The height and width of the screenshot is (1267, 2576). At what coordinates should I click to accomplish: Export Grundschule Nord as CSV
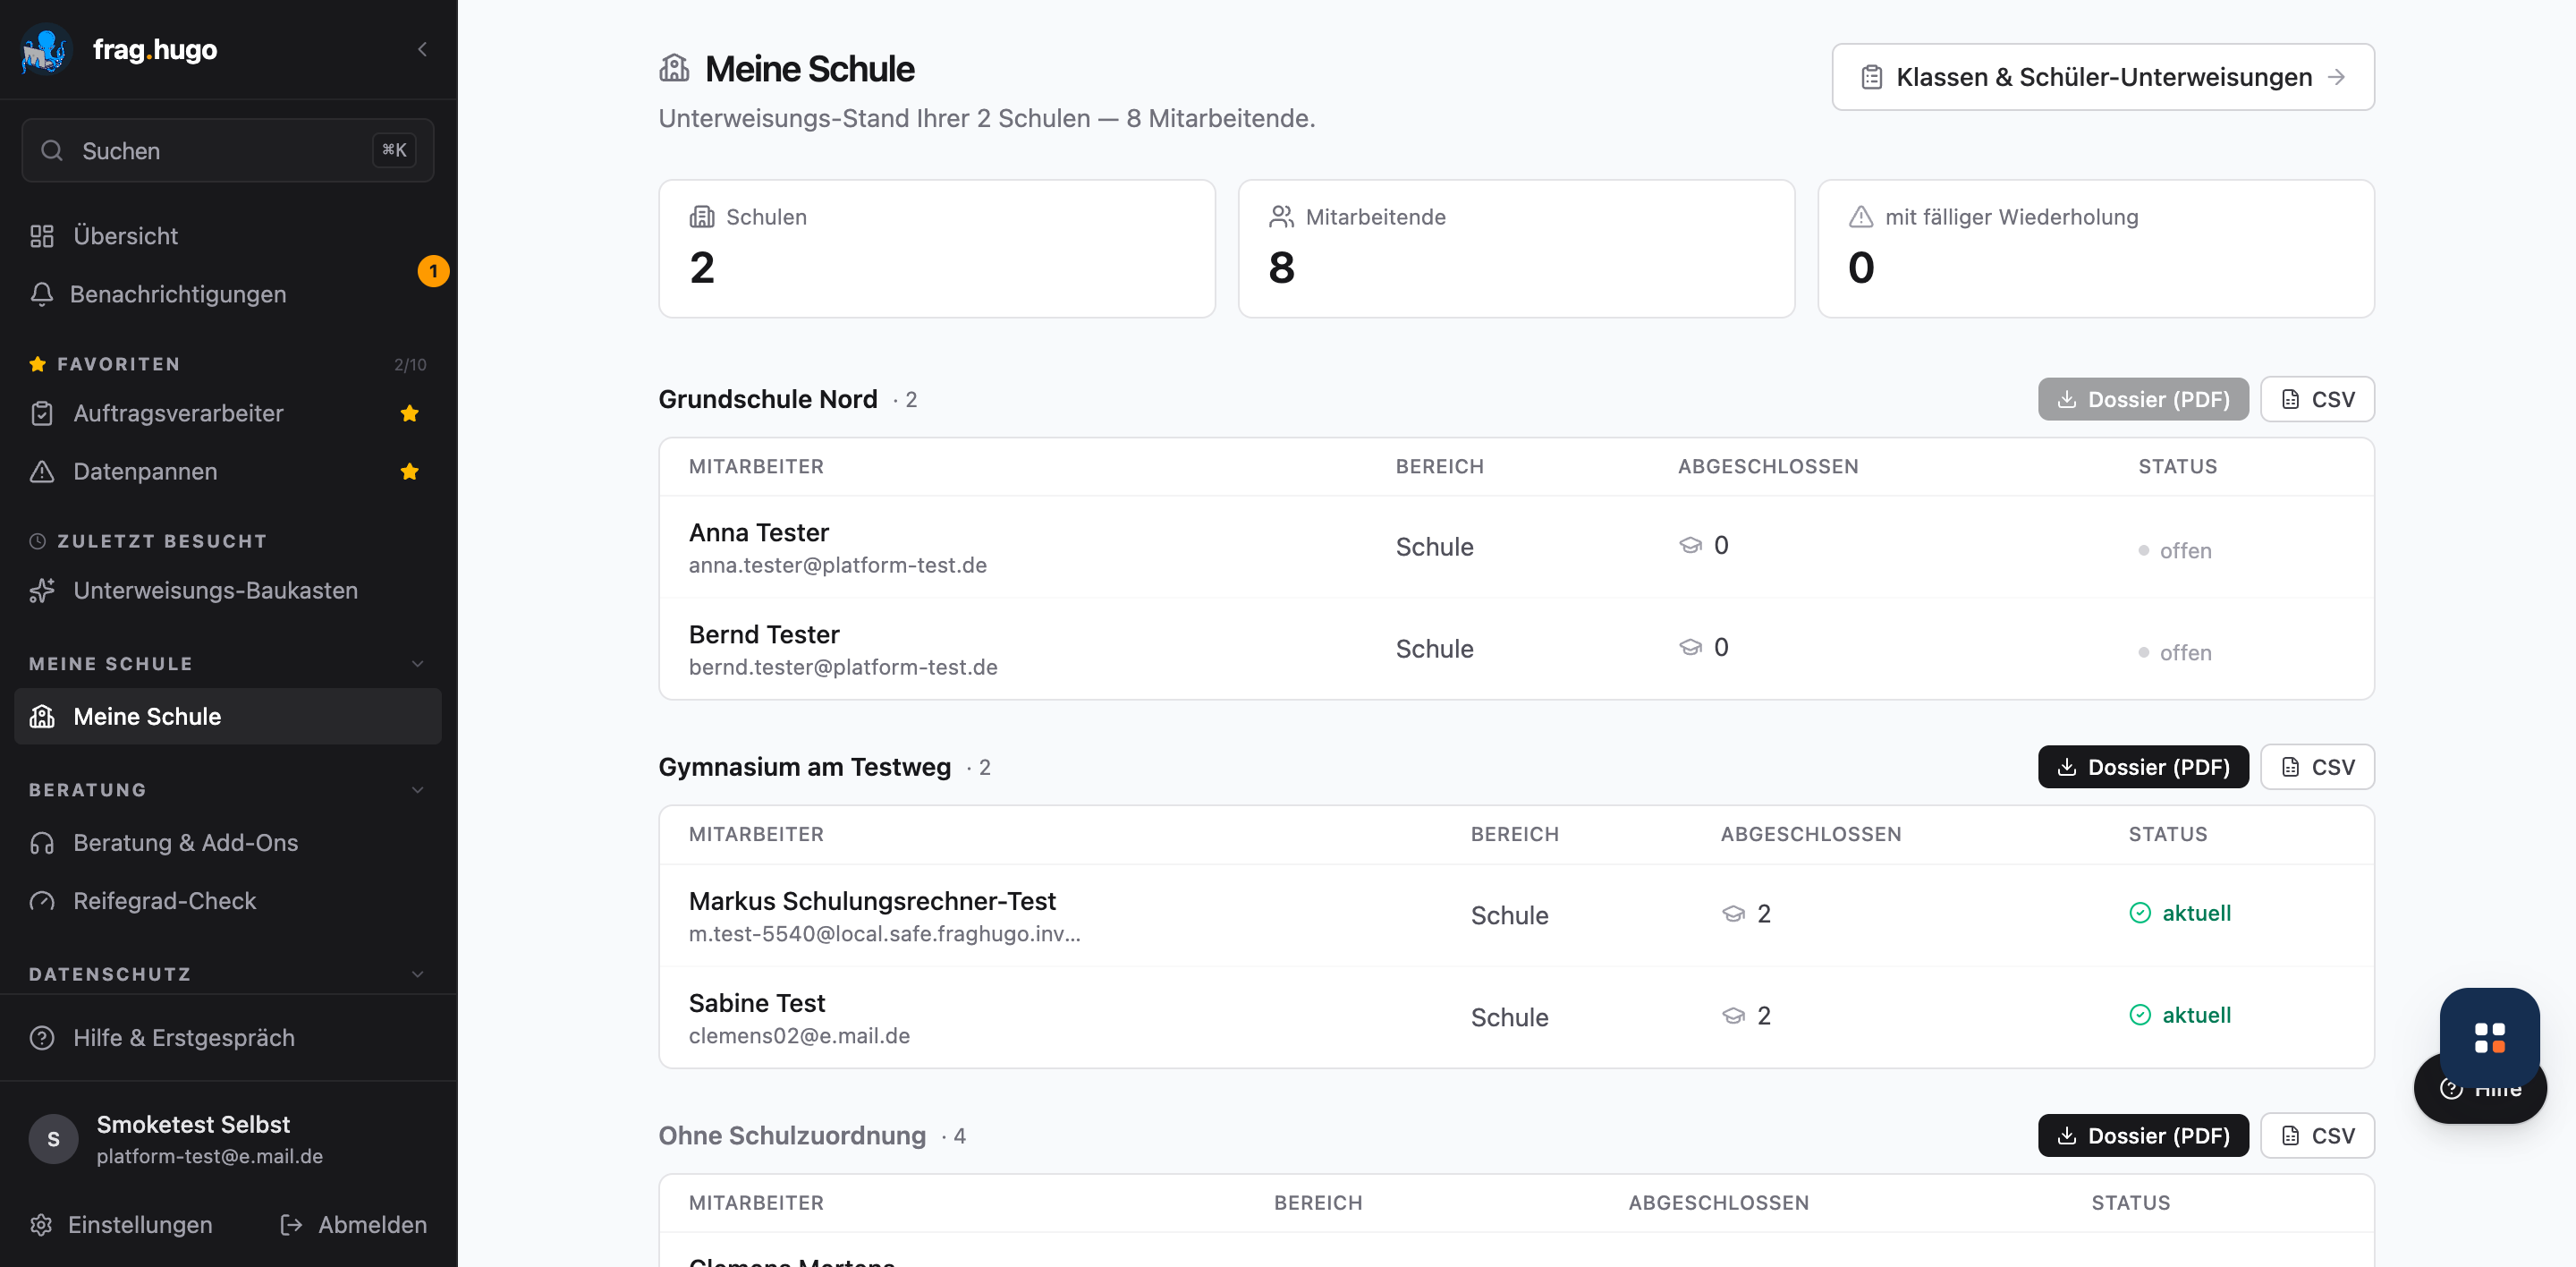[2317, 399]
